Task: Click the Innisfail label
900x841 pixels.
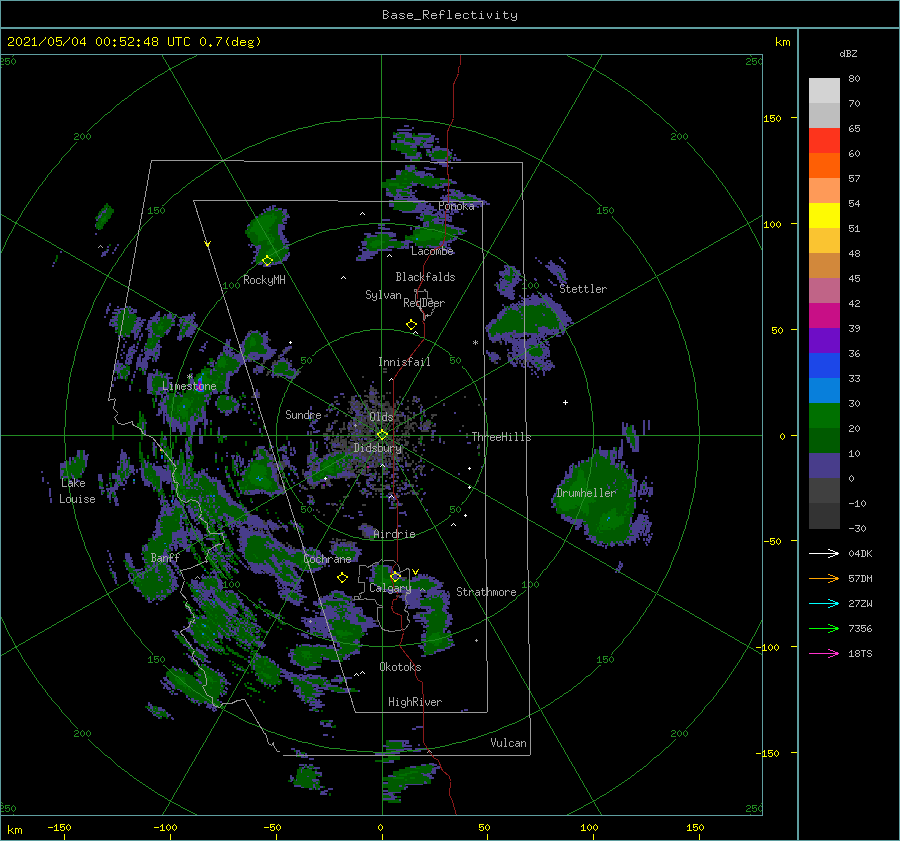Action: tap(404, 362)
